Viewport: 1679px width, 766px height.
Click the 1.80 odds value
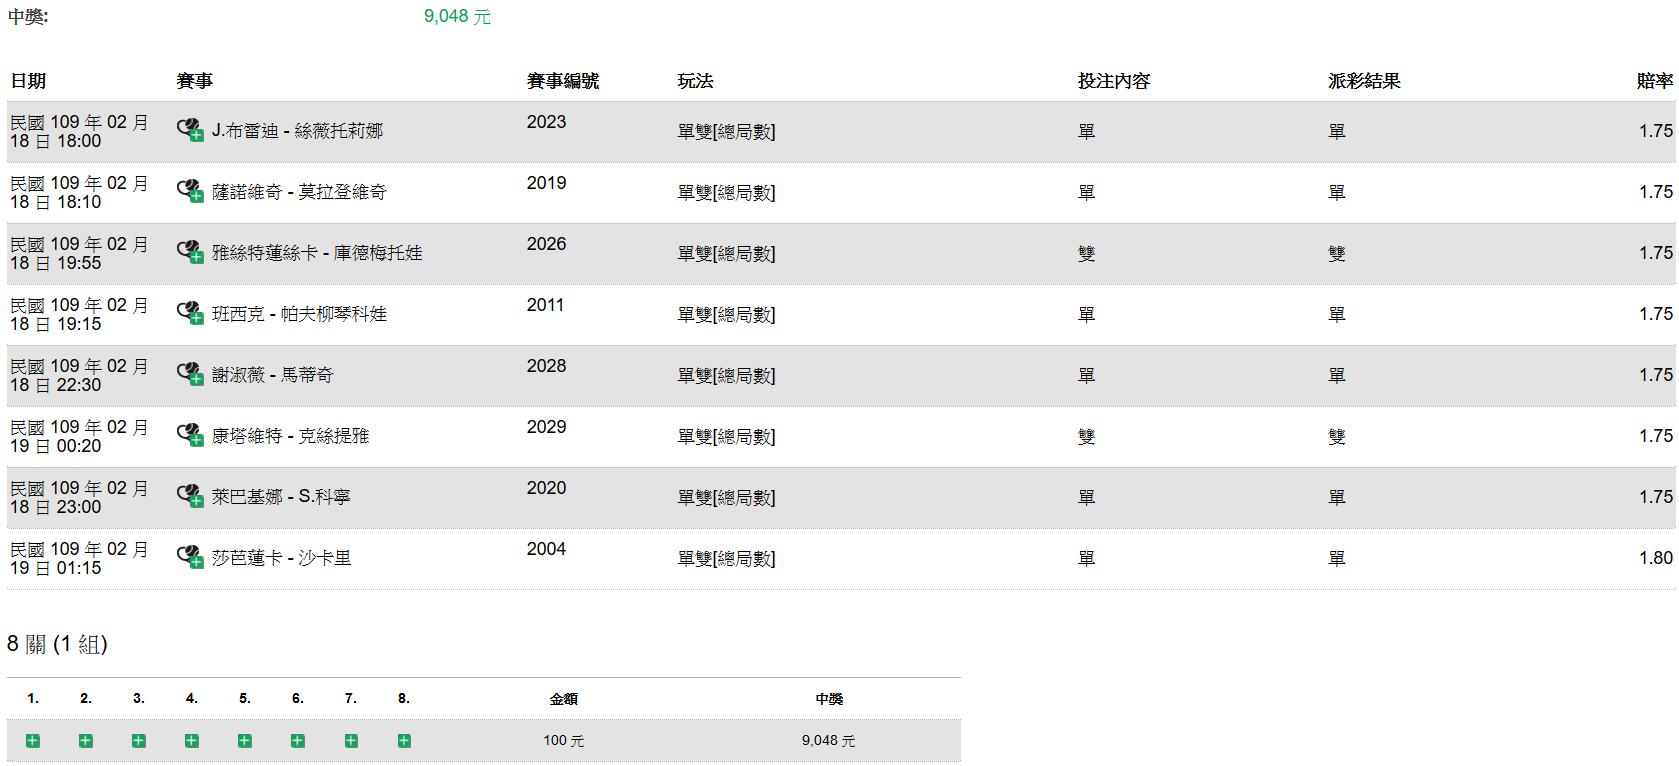click(x=1655, y=558)
